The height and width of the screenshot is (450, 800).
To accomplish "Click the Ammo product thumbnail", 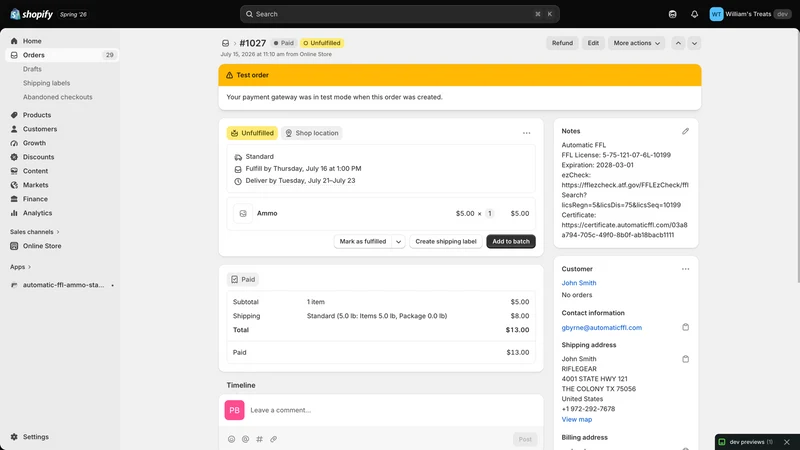I will (243, 213).
